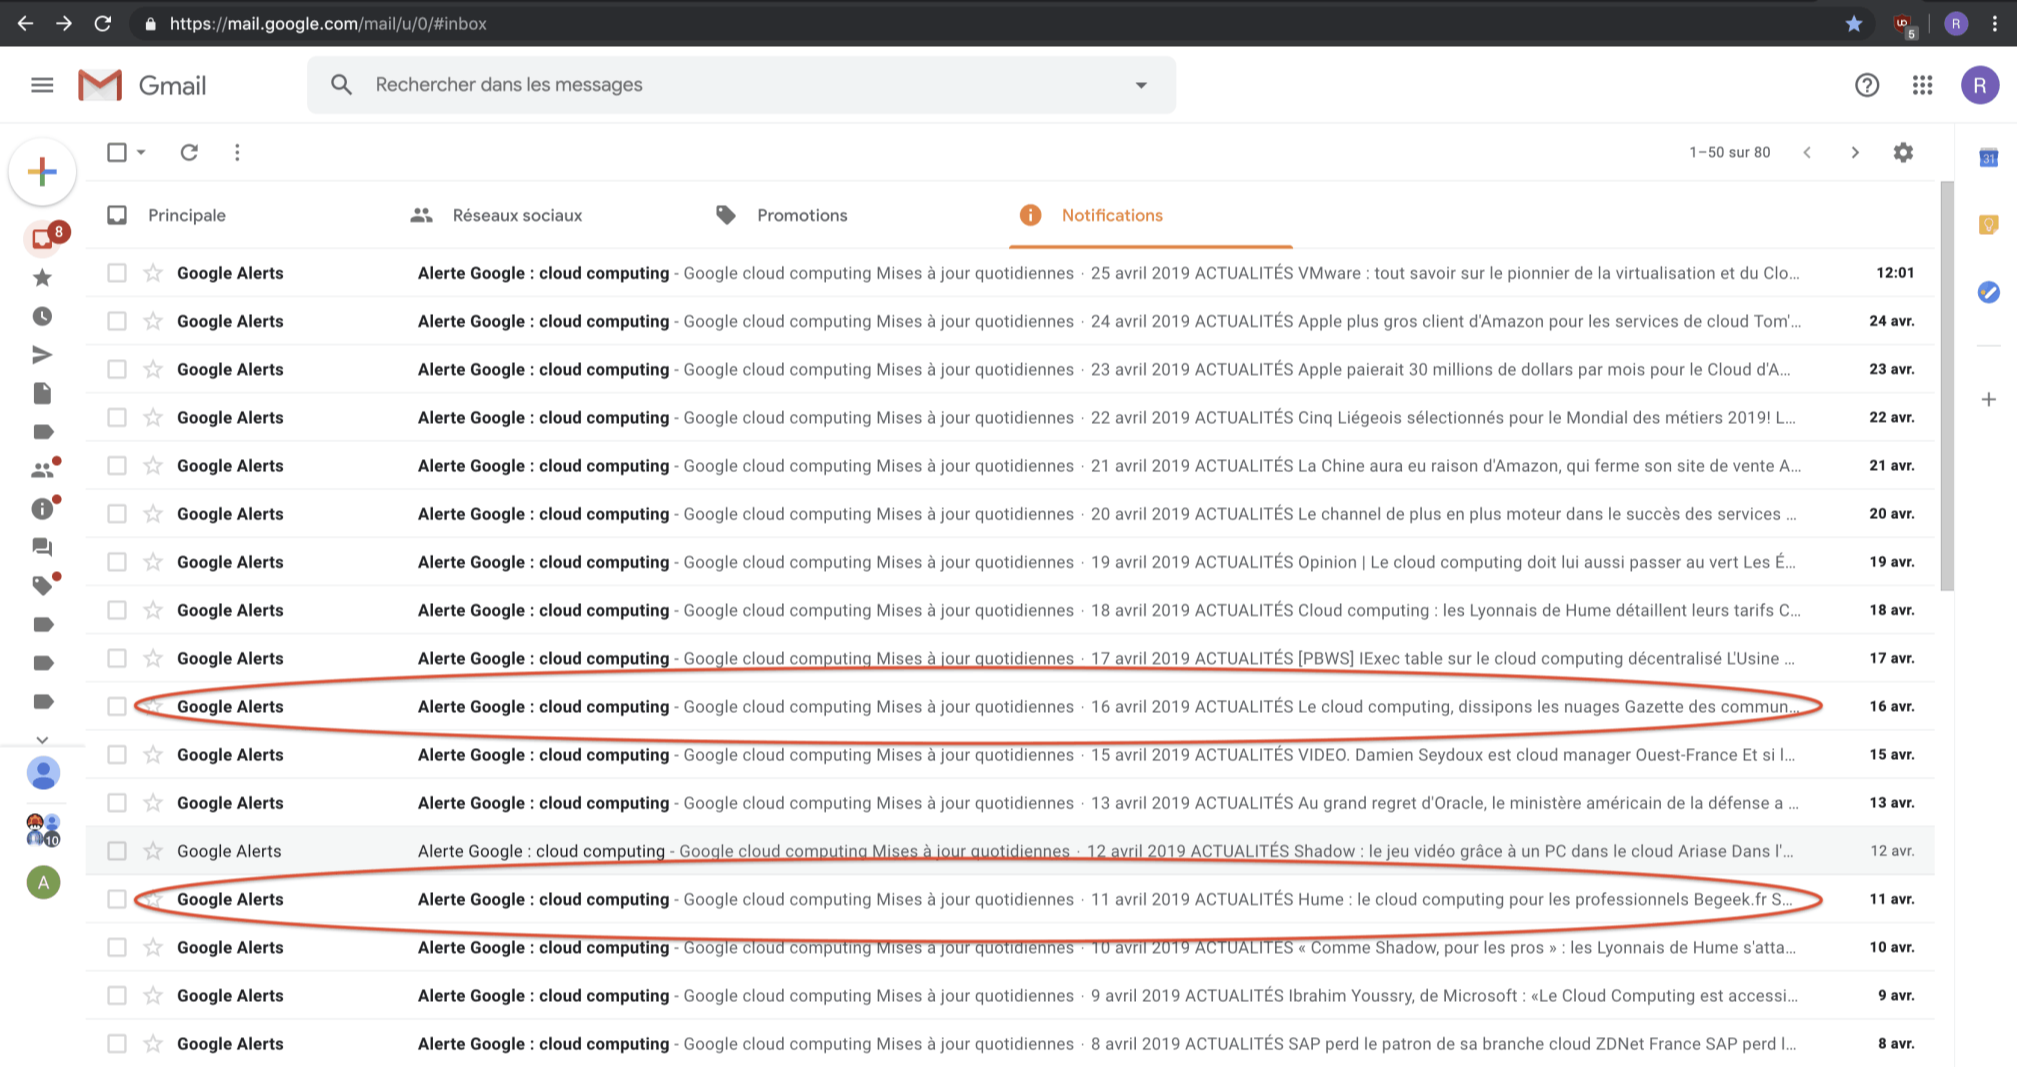Open the Google apps grid
Screen dimensions: 2017x1067
pyautogui.click(x=1922, y=85)
